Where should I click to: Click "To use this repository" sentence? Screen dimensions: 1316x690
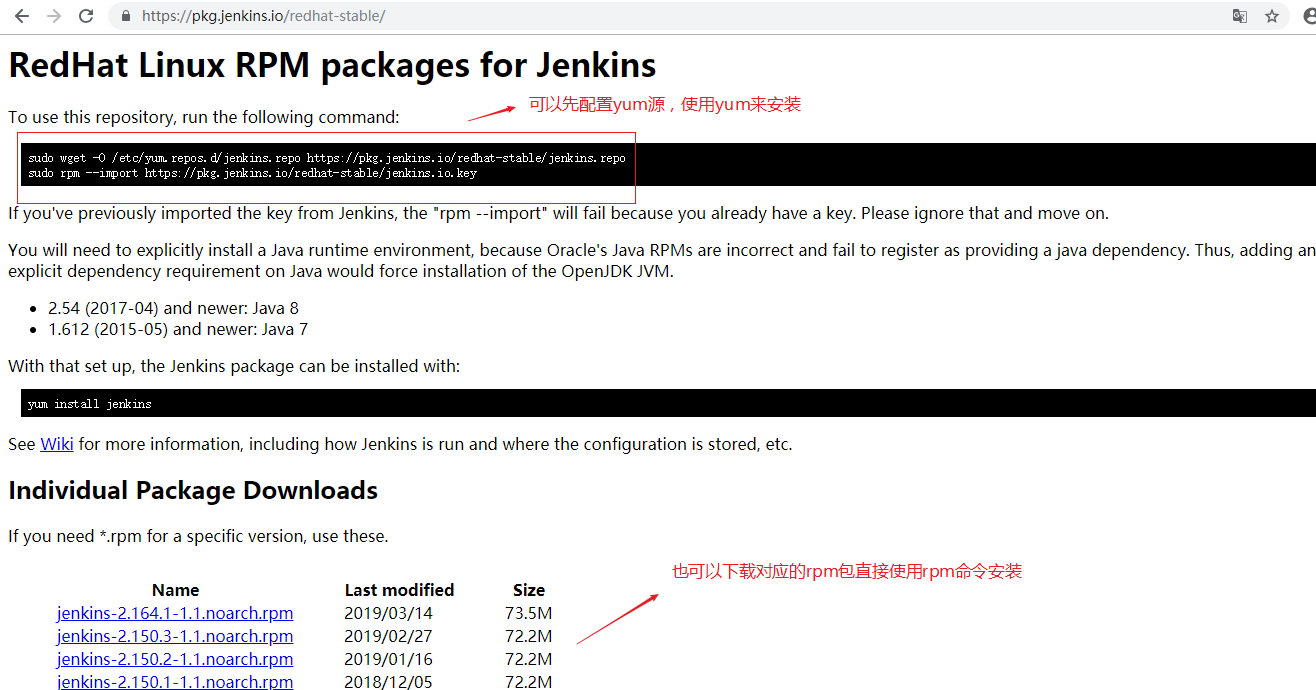(204, 117)
